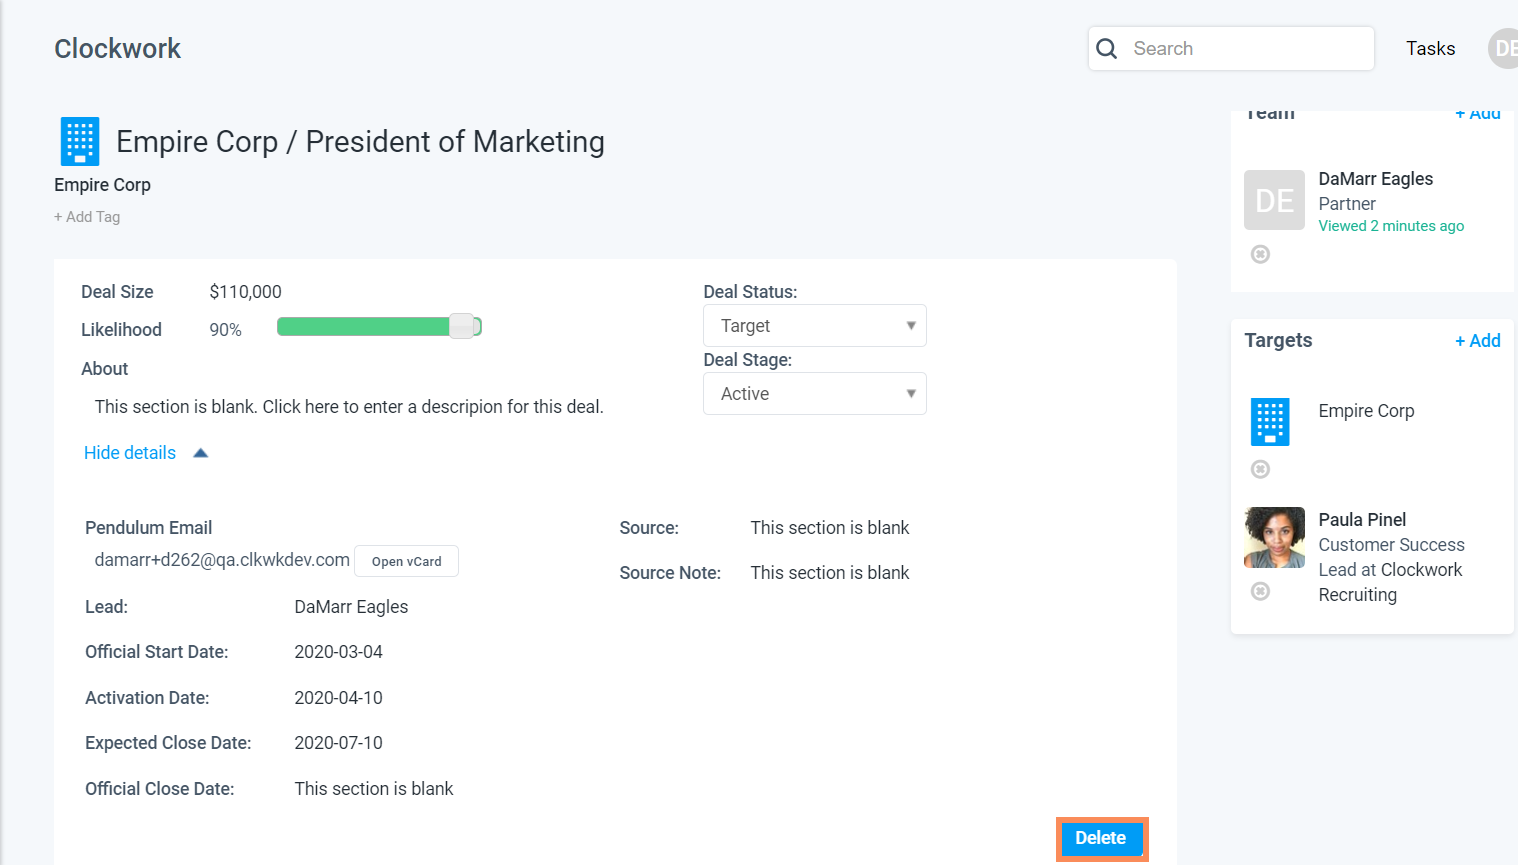1518x865 pixels.
Task: Click + Add Tag link
Action: coord(87,217)
